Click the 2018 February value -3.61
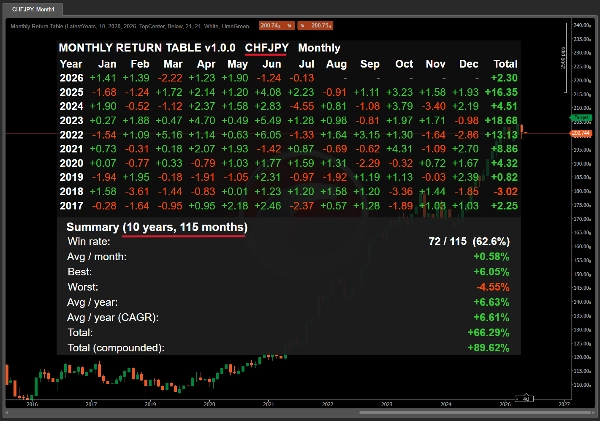The height and width of the screenshot is (421, 600). tap(137, 191)
